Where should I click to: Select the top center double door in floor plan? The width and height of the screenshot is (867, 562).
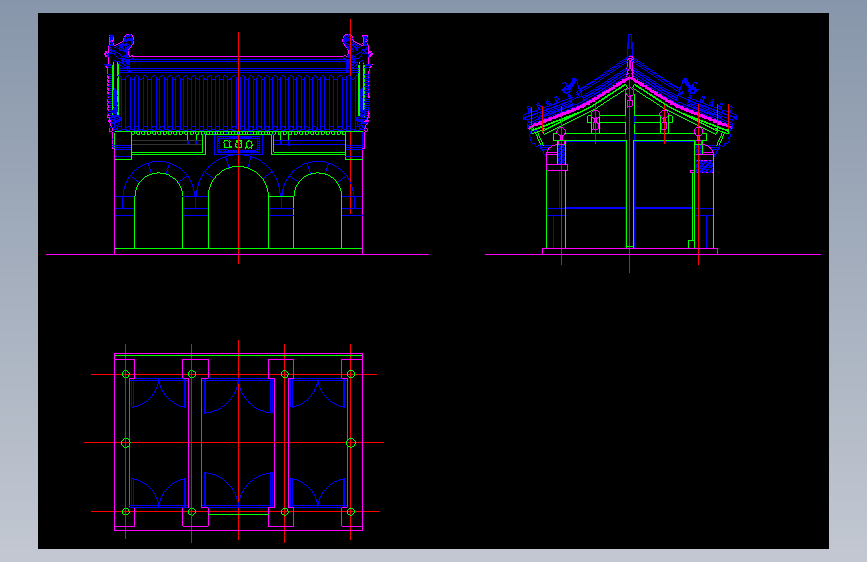tap(238, 396)
